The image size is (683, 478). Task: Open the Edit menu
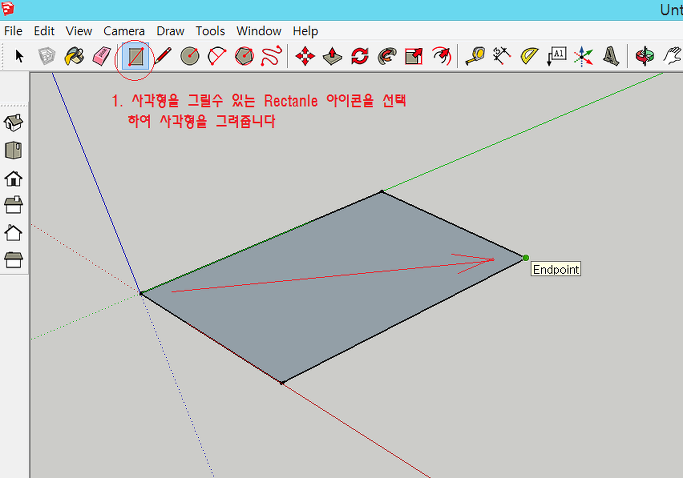coord(44,31)
